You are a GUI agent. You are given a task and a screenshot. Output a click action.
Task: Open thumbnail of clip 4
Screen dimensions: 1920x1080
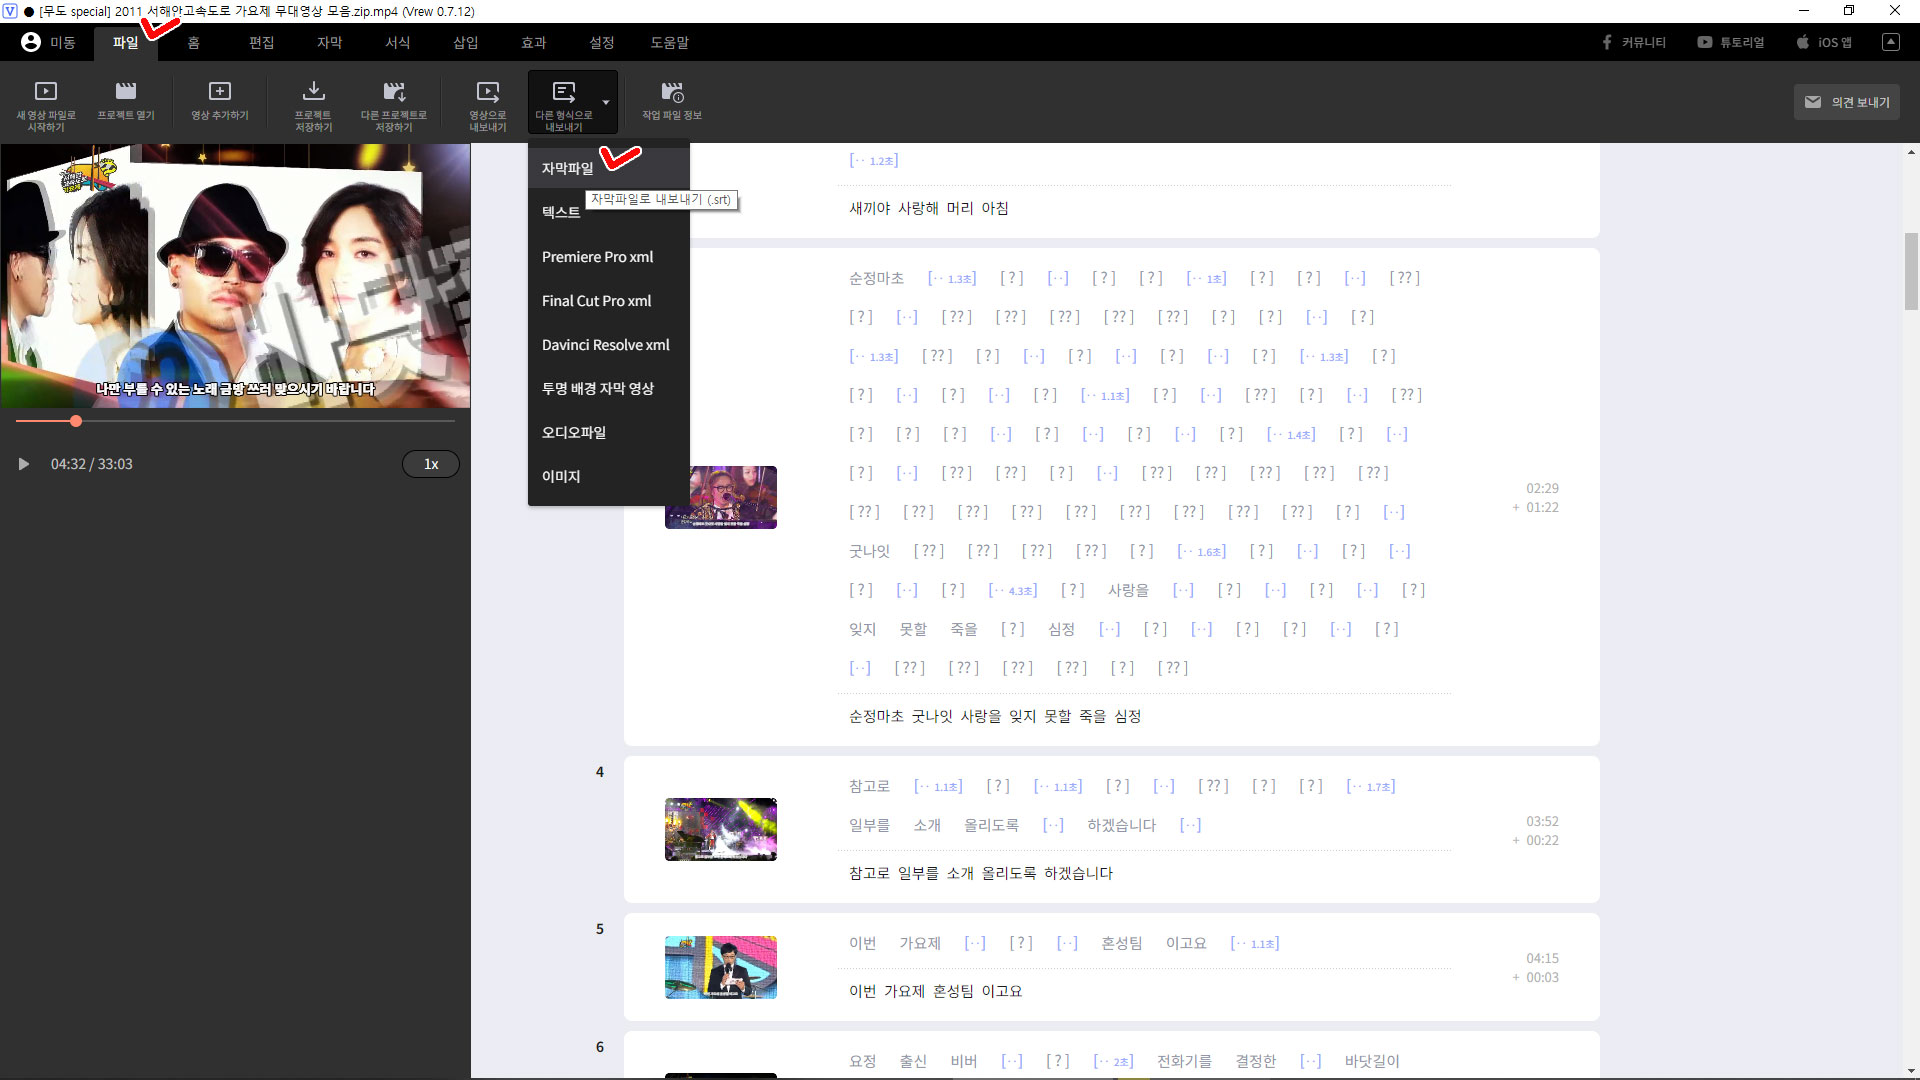[x=721, y=829]
